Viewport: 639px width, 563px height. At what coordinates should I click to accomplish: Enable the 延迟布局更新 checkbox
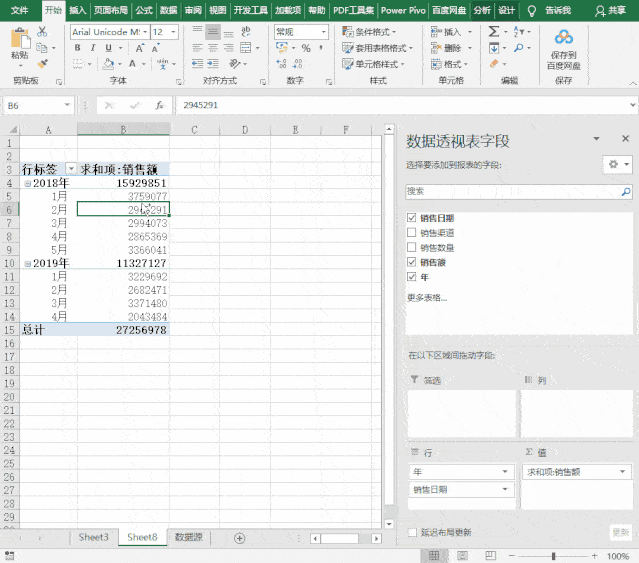coord(412,532)
